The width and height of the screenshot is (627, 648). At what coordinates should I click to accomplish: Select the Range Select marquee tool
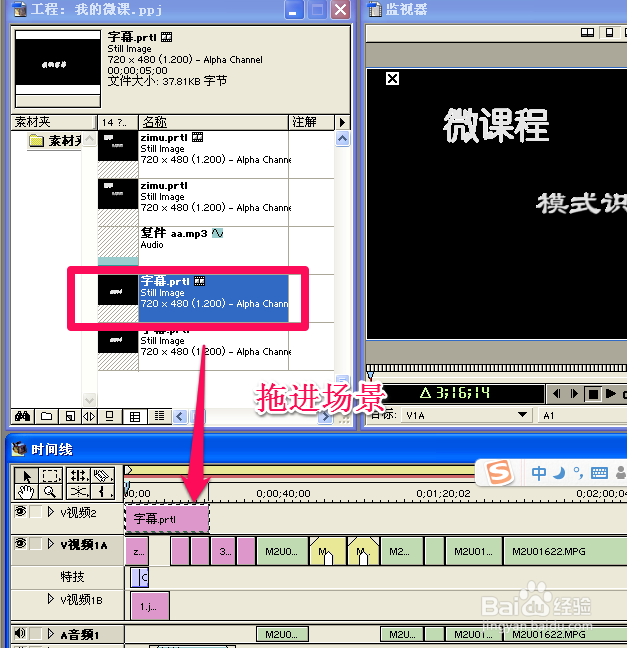(x=51, y=476)
